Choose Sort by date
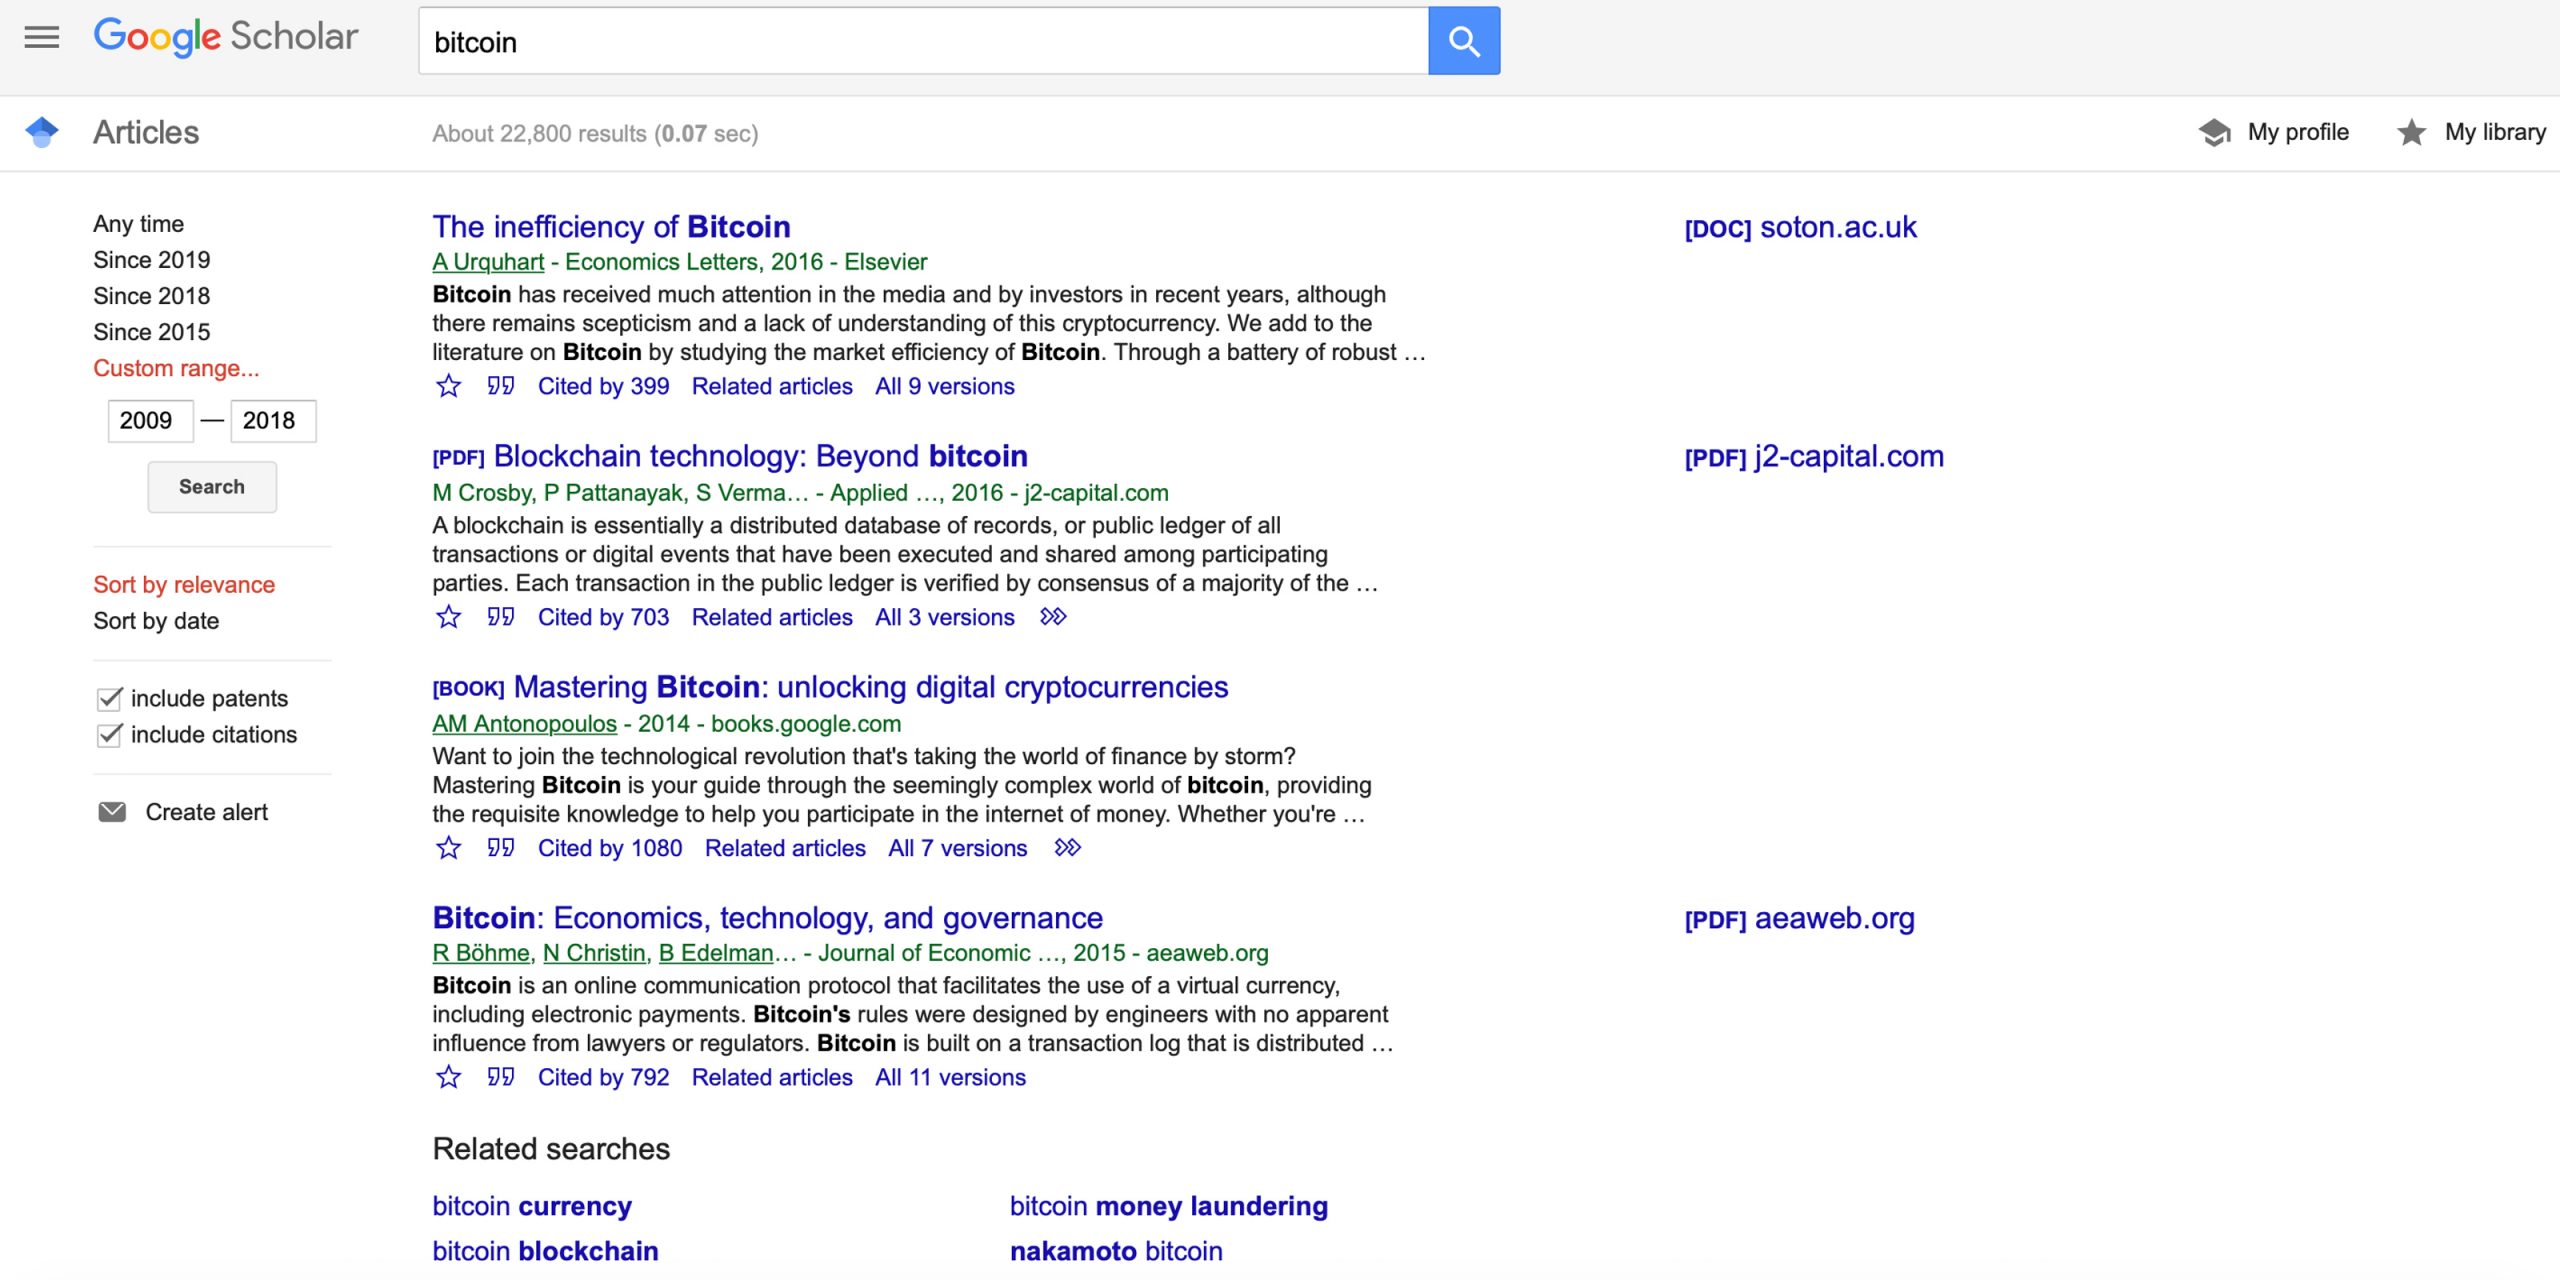Screen dimensions: 2560x1280 156,621
